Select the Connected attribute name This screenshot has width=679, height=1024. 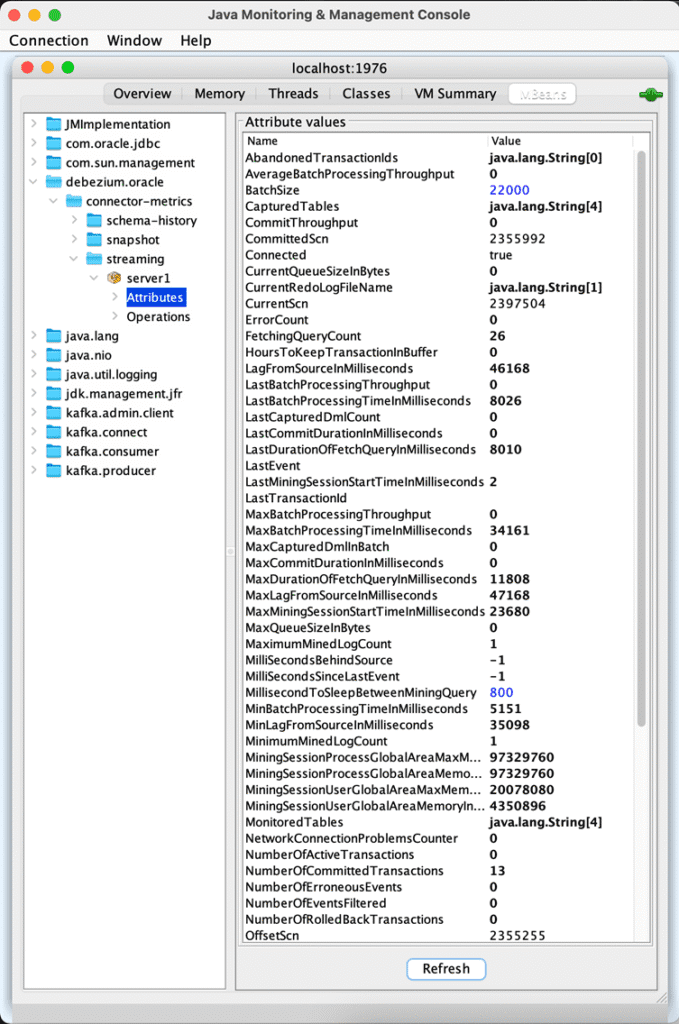276,255
